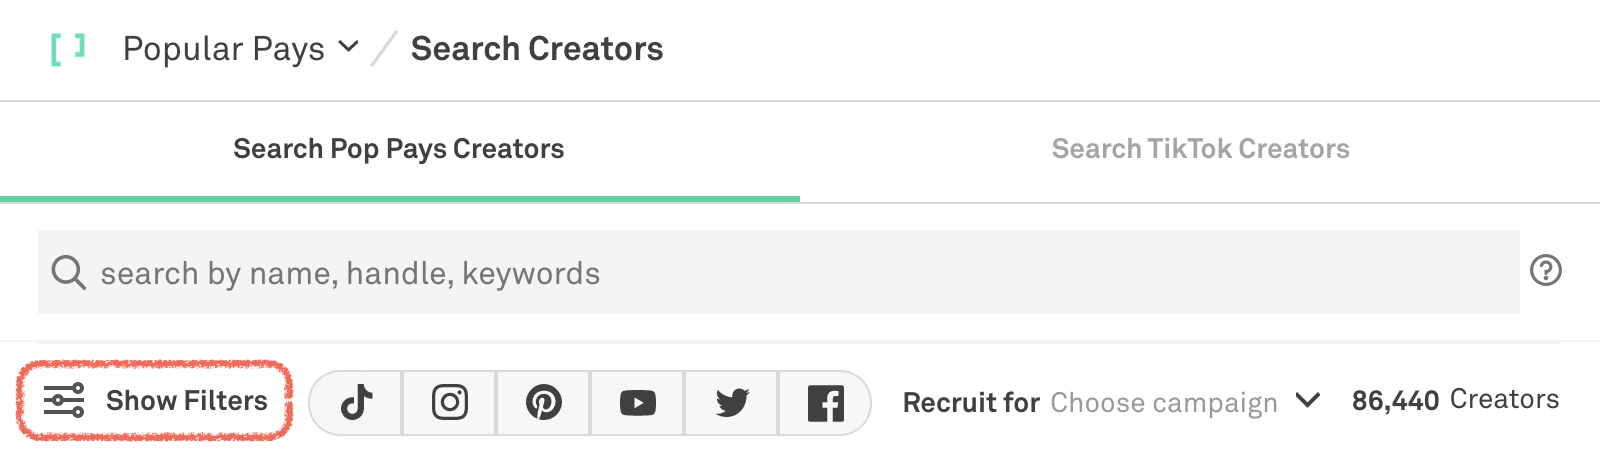Filter creators by YouTube icon

point(638,403)
